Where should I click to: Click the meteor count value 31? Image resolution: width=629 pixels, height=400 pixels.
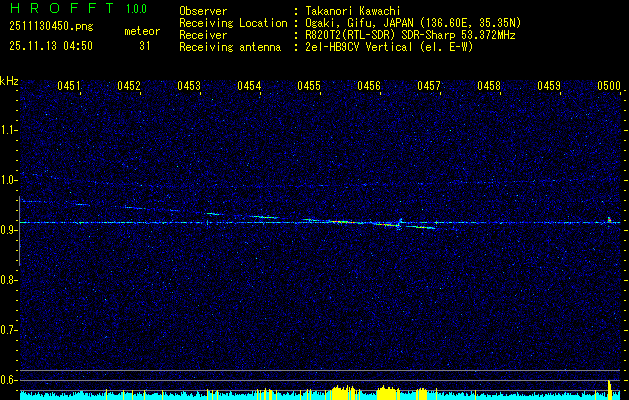click(144, 45)
